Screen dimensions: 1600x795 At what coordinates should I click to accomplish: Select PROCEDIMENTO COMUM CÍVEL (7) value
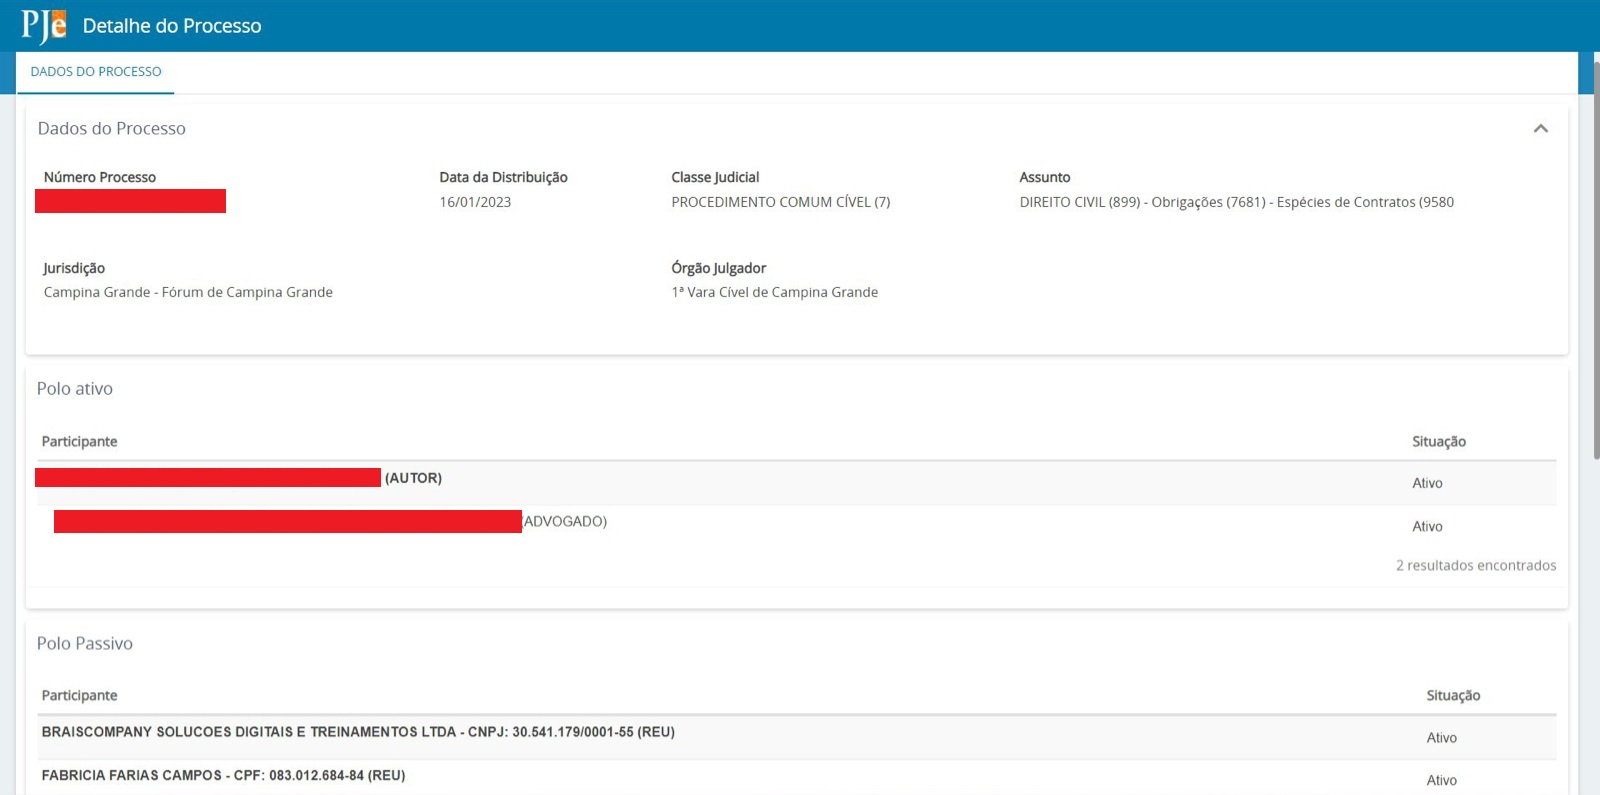click(x=781, y=202)
